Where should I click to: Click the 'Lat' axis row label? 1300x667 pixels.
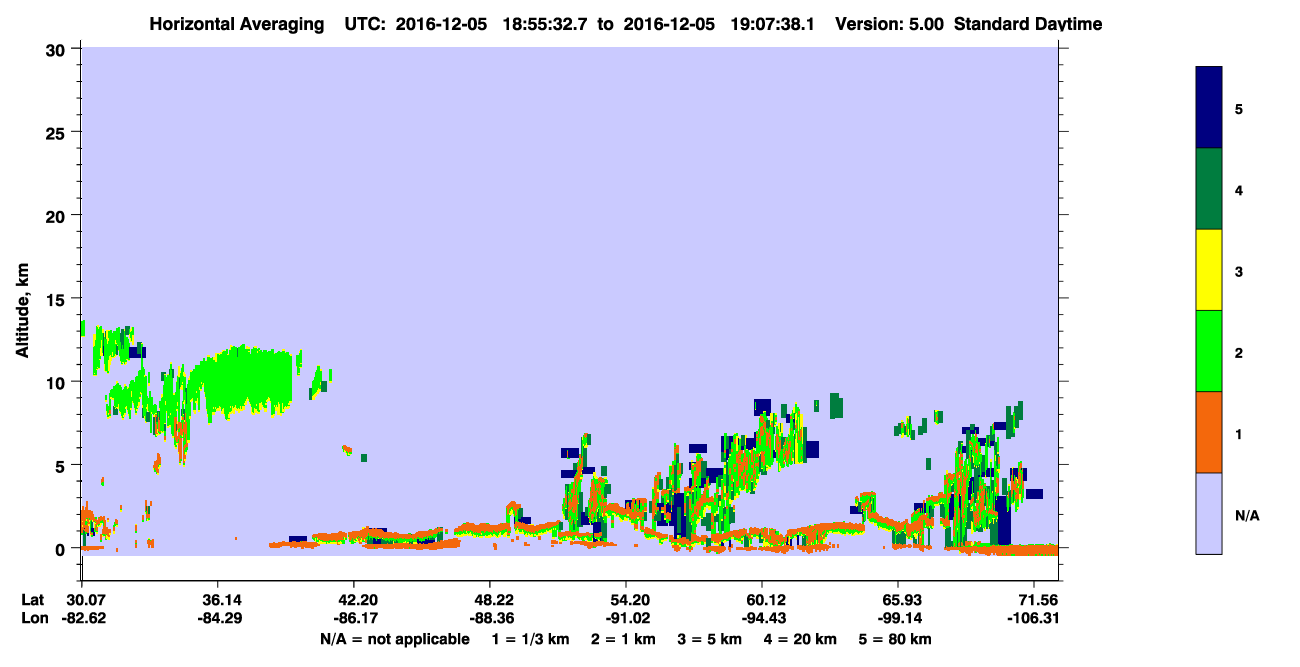(x=32, y=600)
